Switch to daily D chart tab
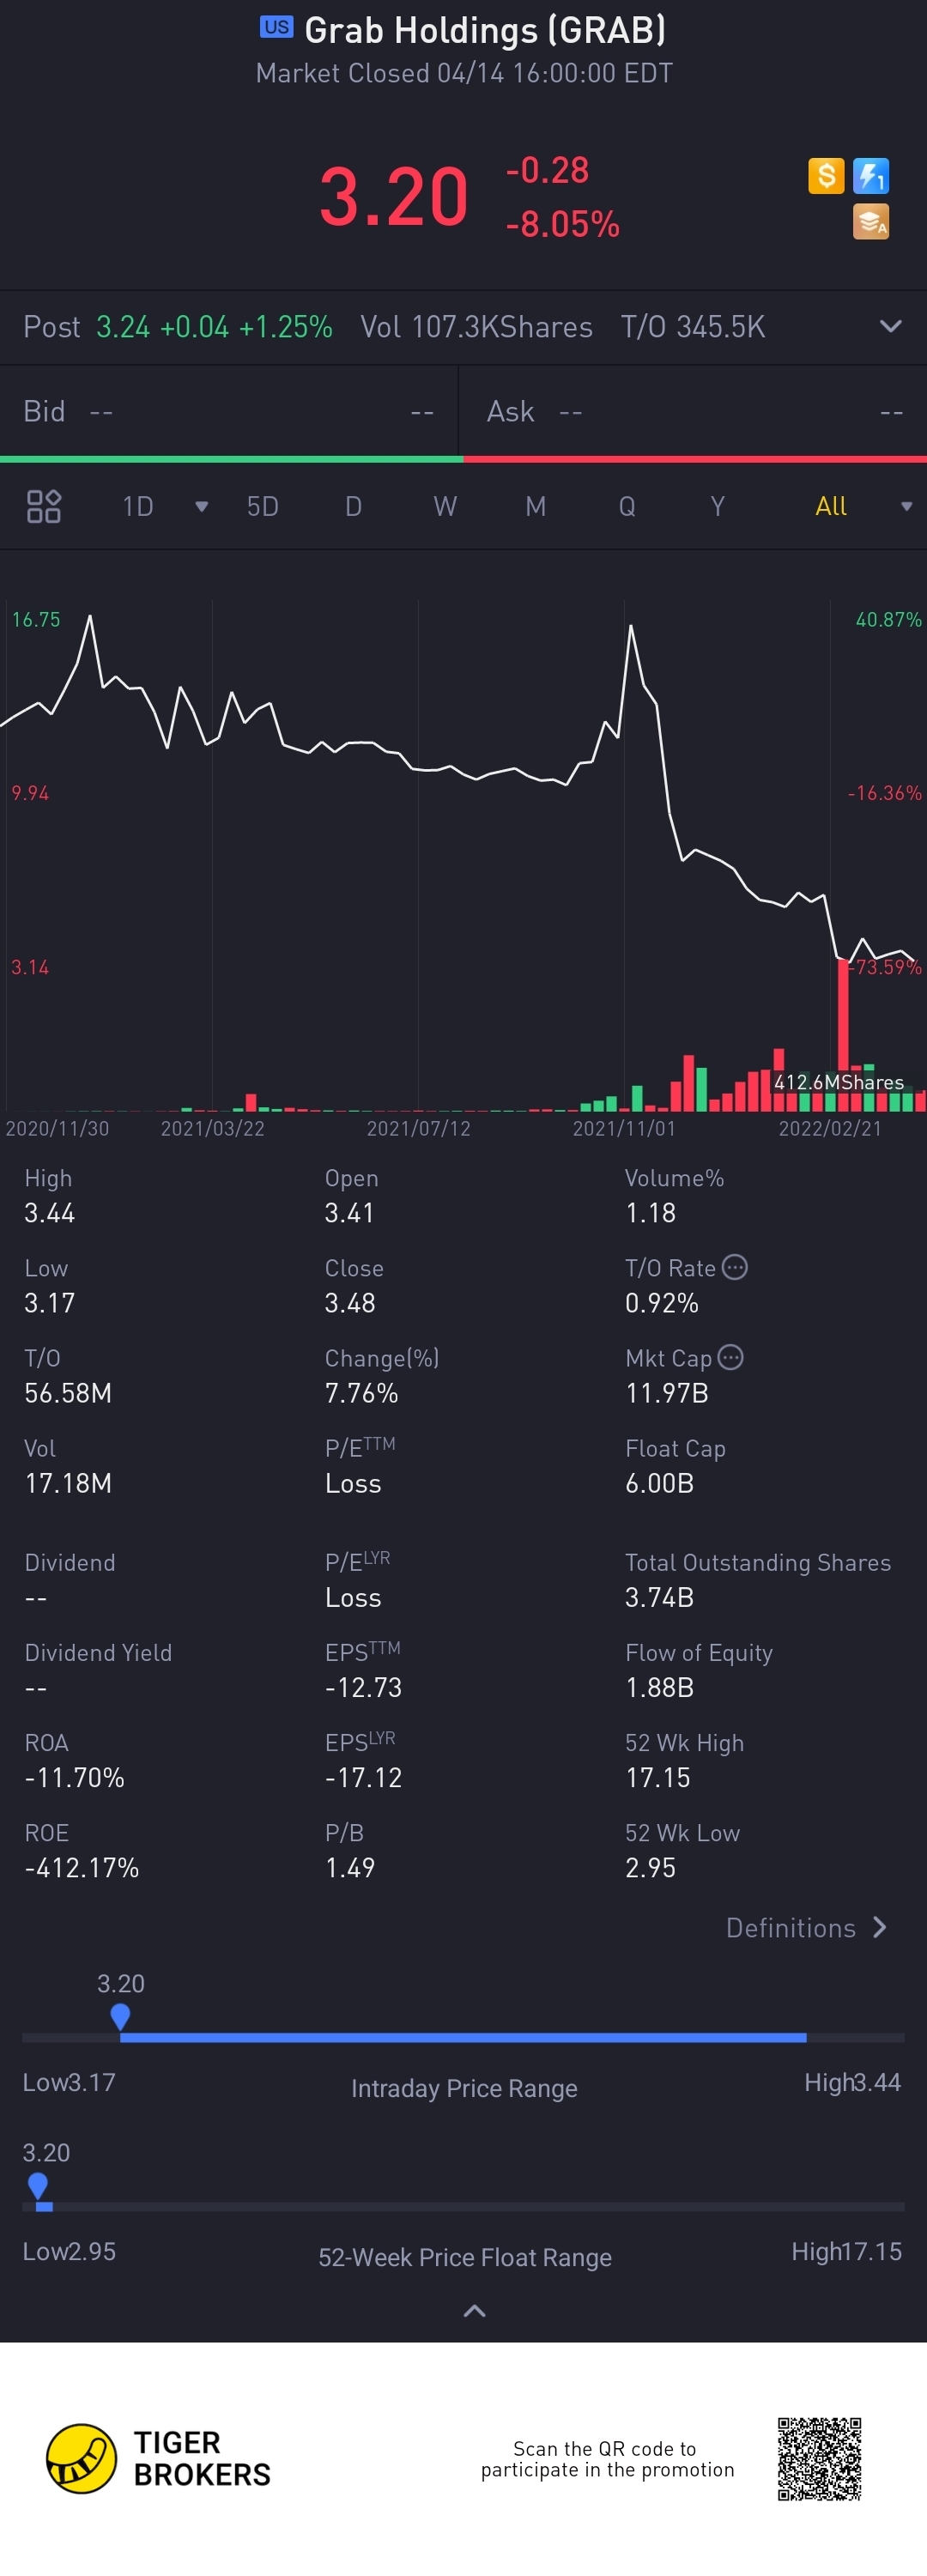The image size is (927, 2576). [353, 506]
